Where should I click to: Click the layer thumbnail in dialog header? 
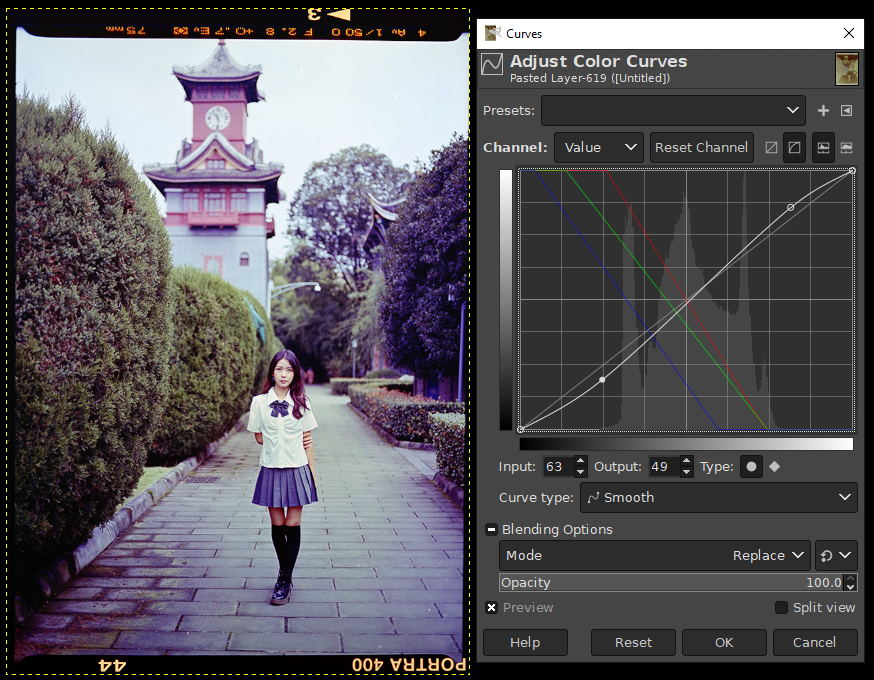tap(846, 69)
